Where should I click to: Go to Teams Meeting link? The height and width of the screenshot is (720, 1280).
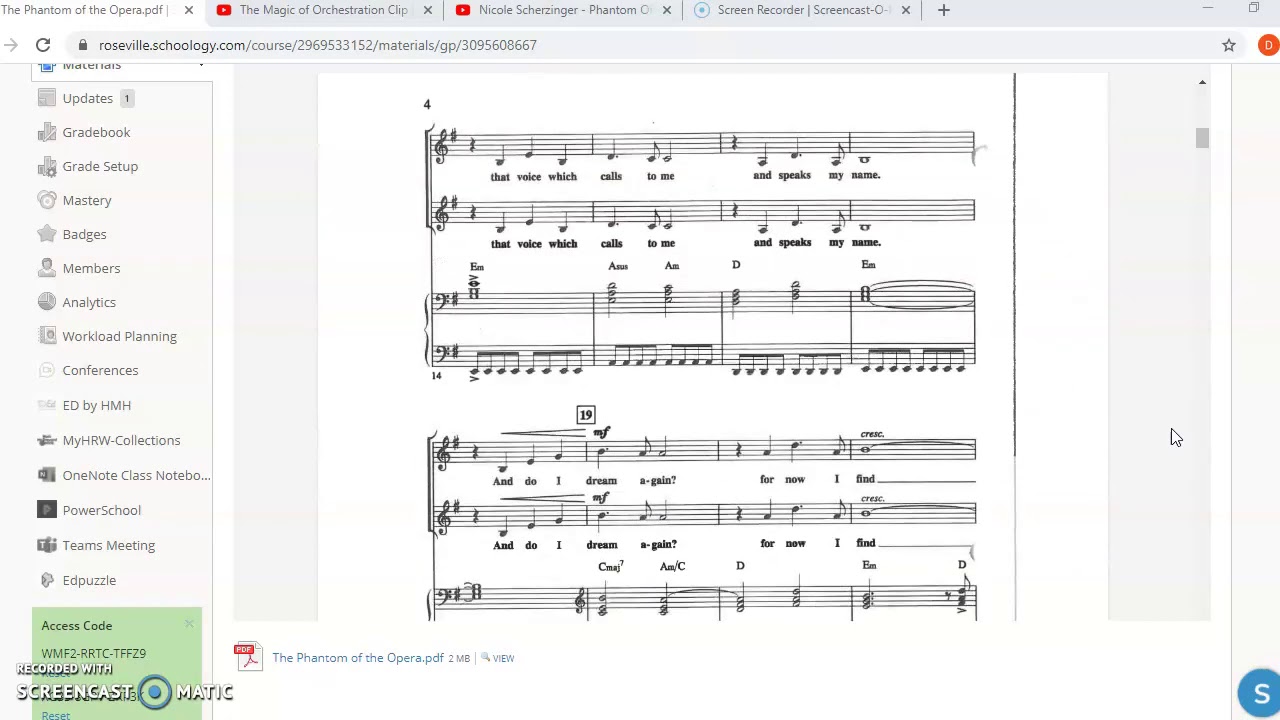pos(109,545)
